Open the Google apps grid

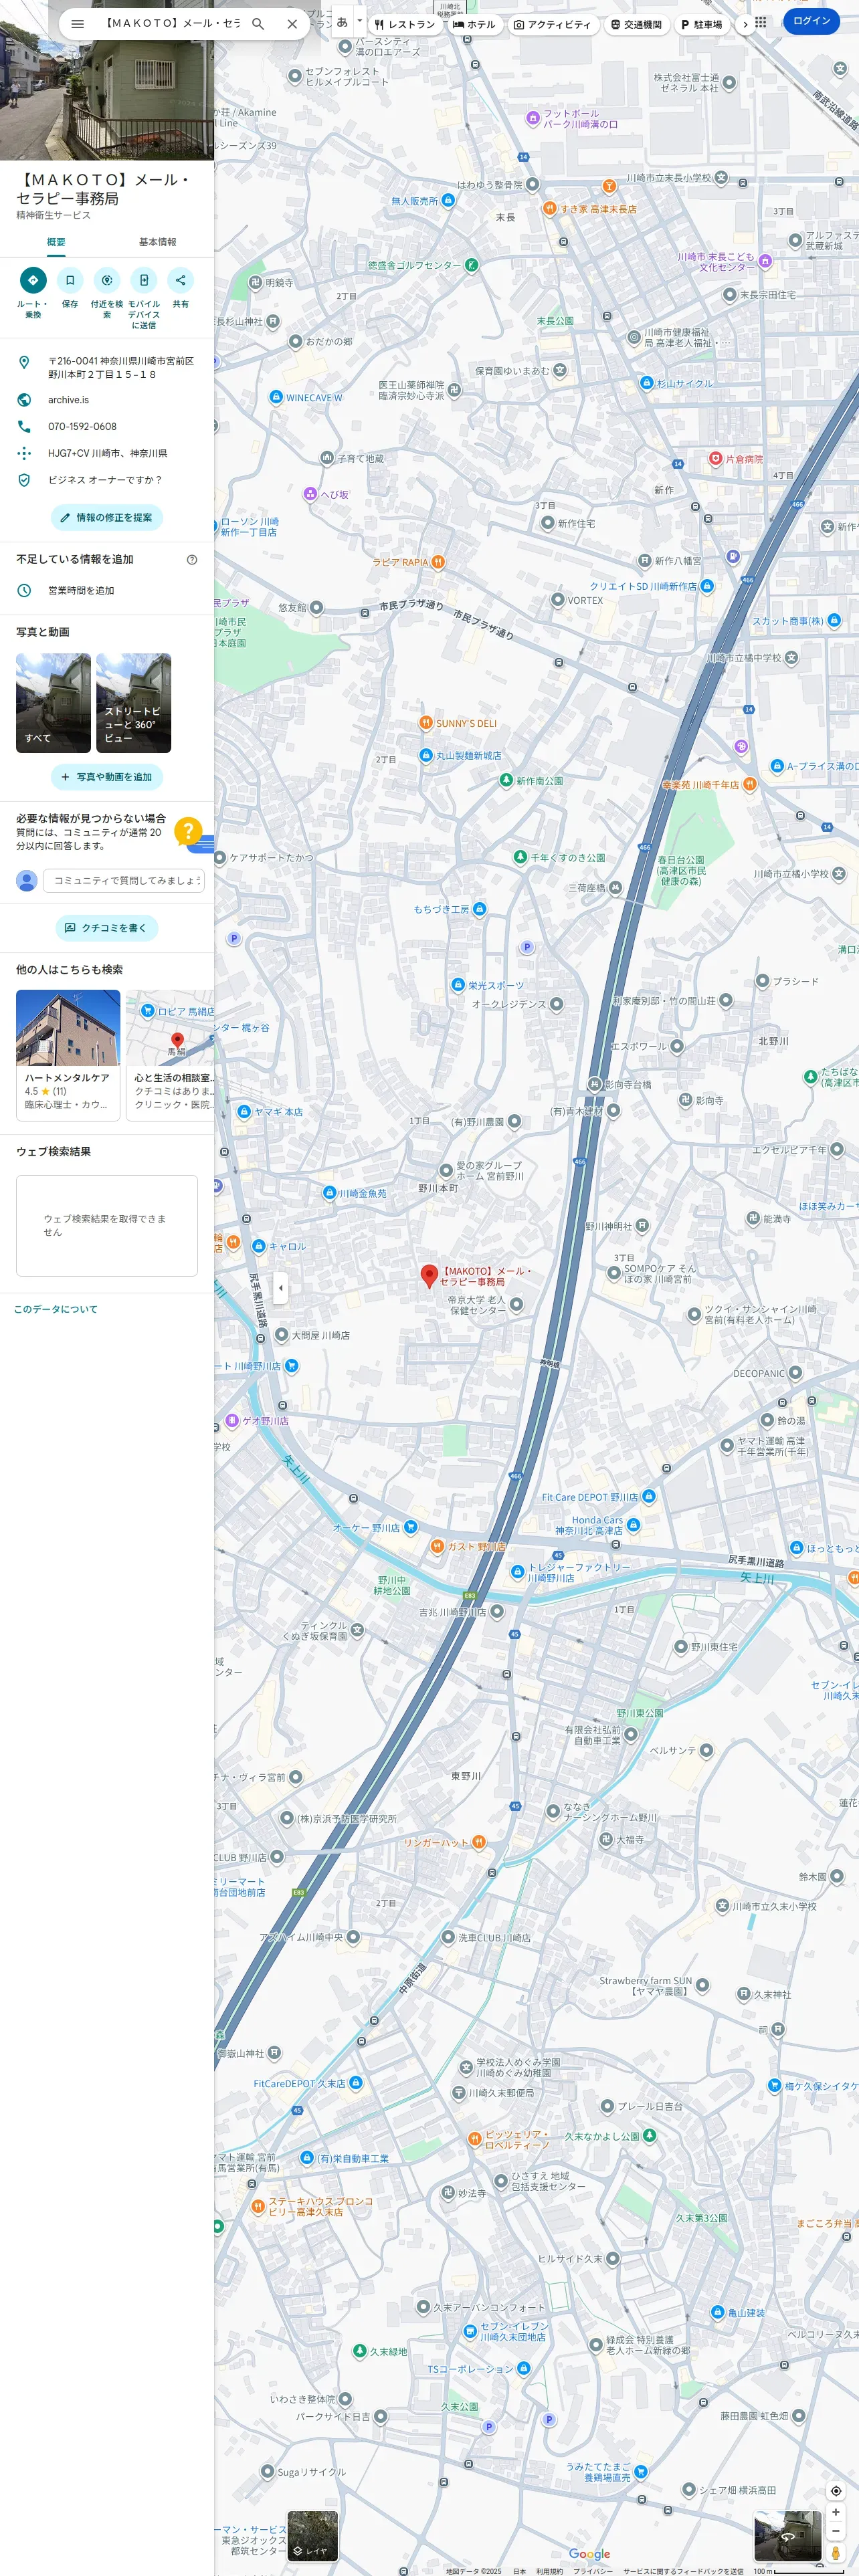[761, 22]
